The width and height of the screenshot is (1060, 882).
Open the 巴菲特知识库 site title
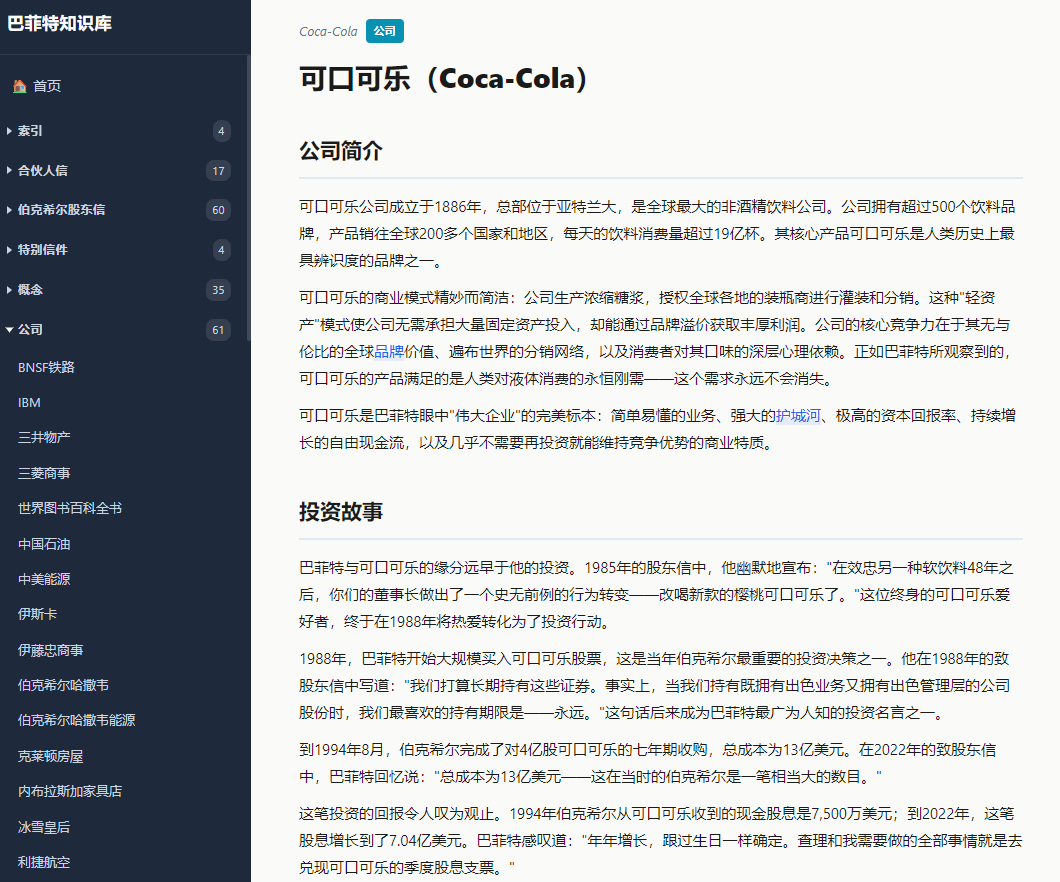(59, 24)
